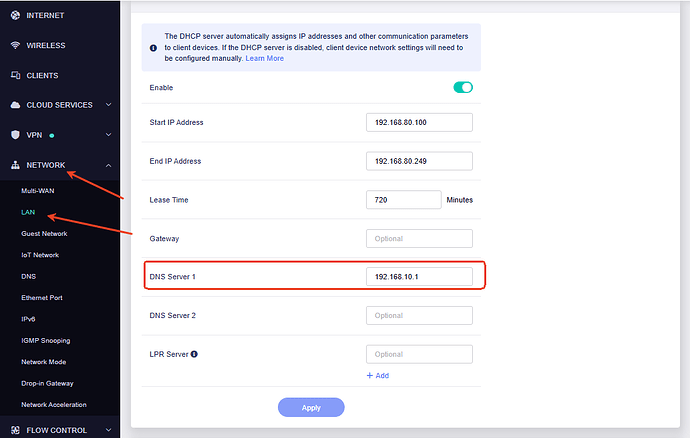Select the IGMP Snooping menu item
This screenshot has height=438, width=690.
46,341
